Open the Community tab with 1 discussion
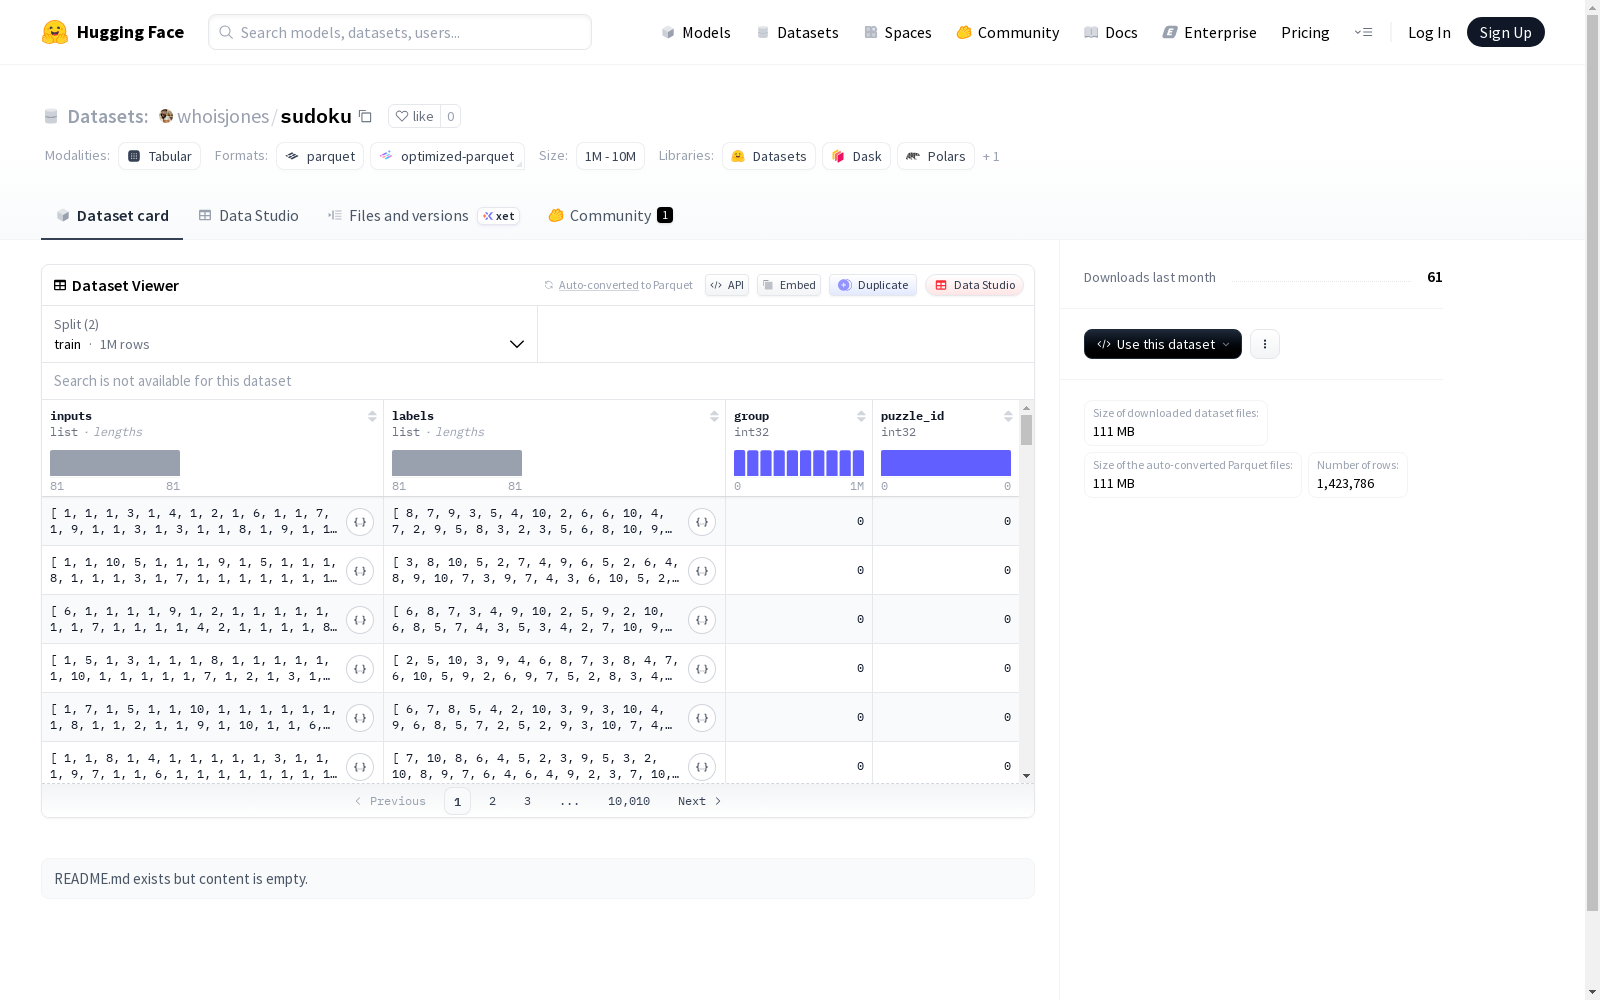Image resolution: width=1600 pixels, height=1000 pixels. point(611,216)
